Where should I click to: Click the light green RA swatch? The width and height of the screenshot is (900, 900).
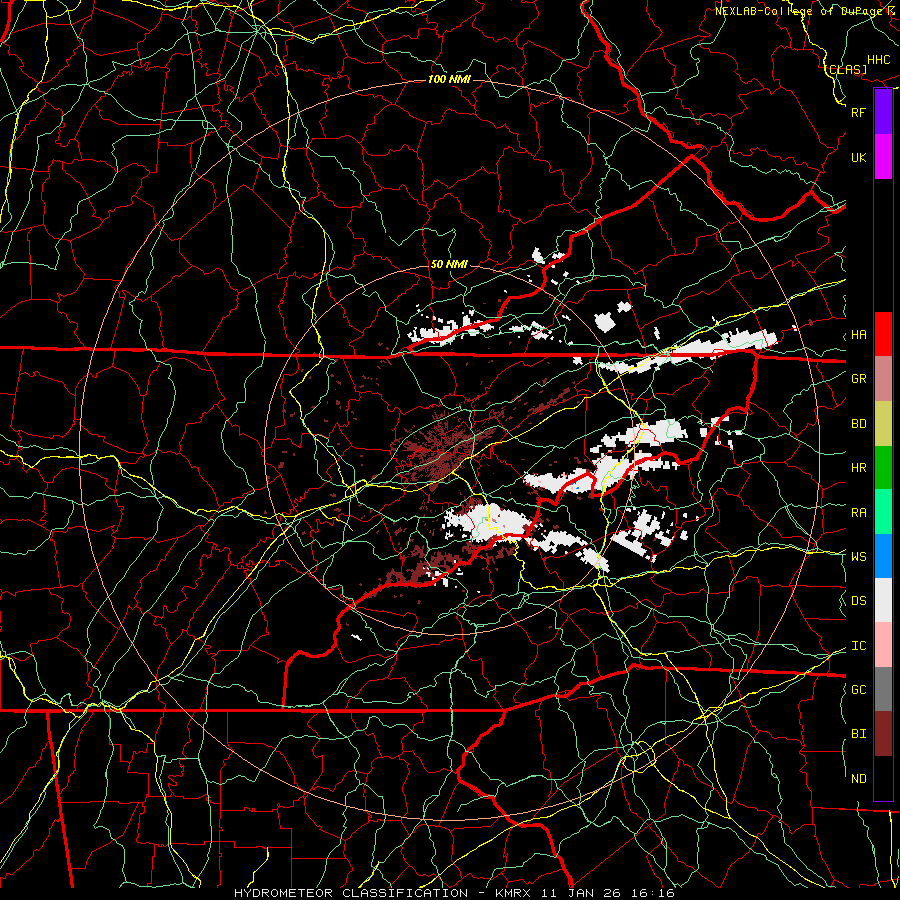click(883, 512)
